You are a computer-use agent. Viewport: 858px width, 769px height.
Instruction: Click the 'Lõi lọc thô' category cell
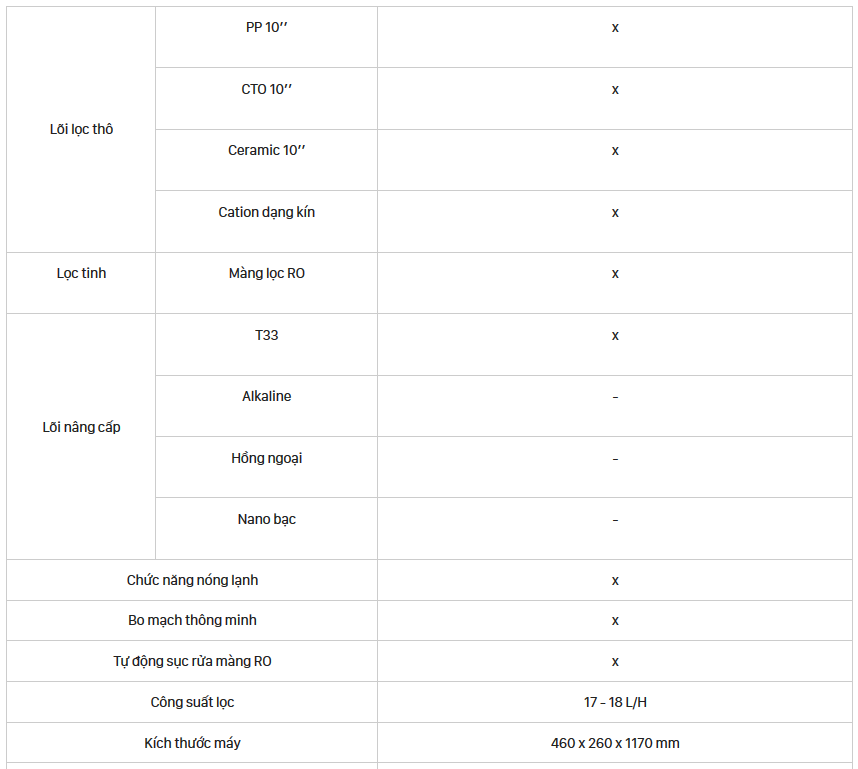click(81, 129)
